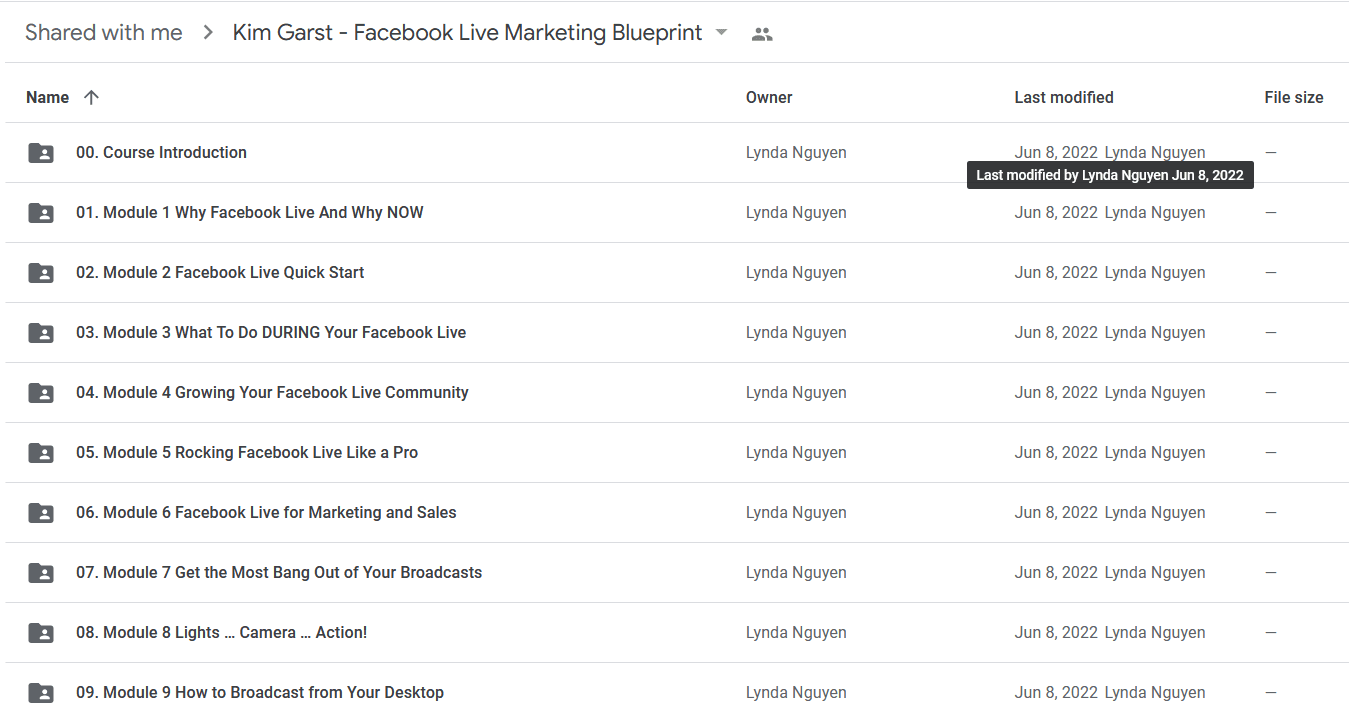Click Jun 8, 2022 date in Module 6 row
This screenshot has height=719, width=1349.
[1056, 512]
